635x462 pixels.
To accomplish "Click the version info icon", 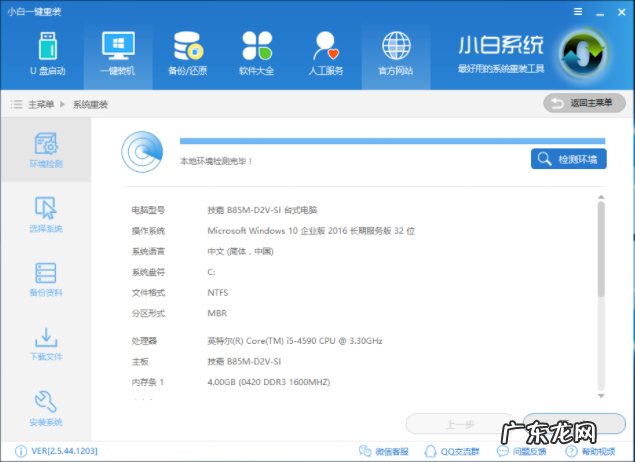I will 21,451.
